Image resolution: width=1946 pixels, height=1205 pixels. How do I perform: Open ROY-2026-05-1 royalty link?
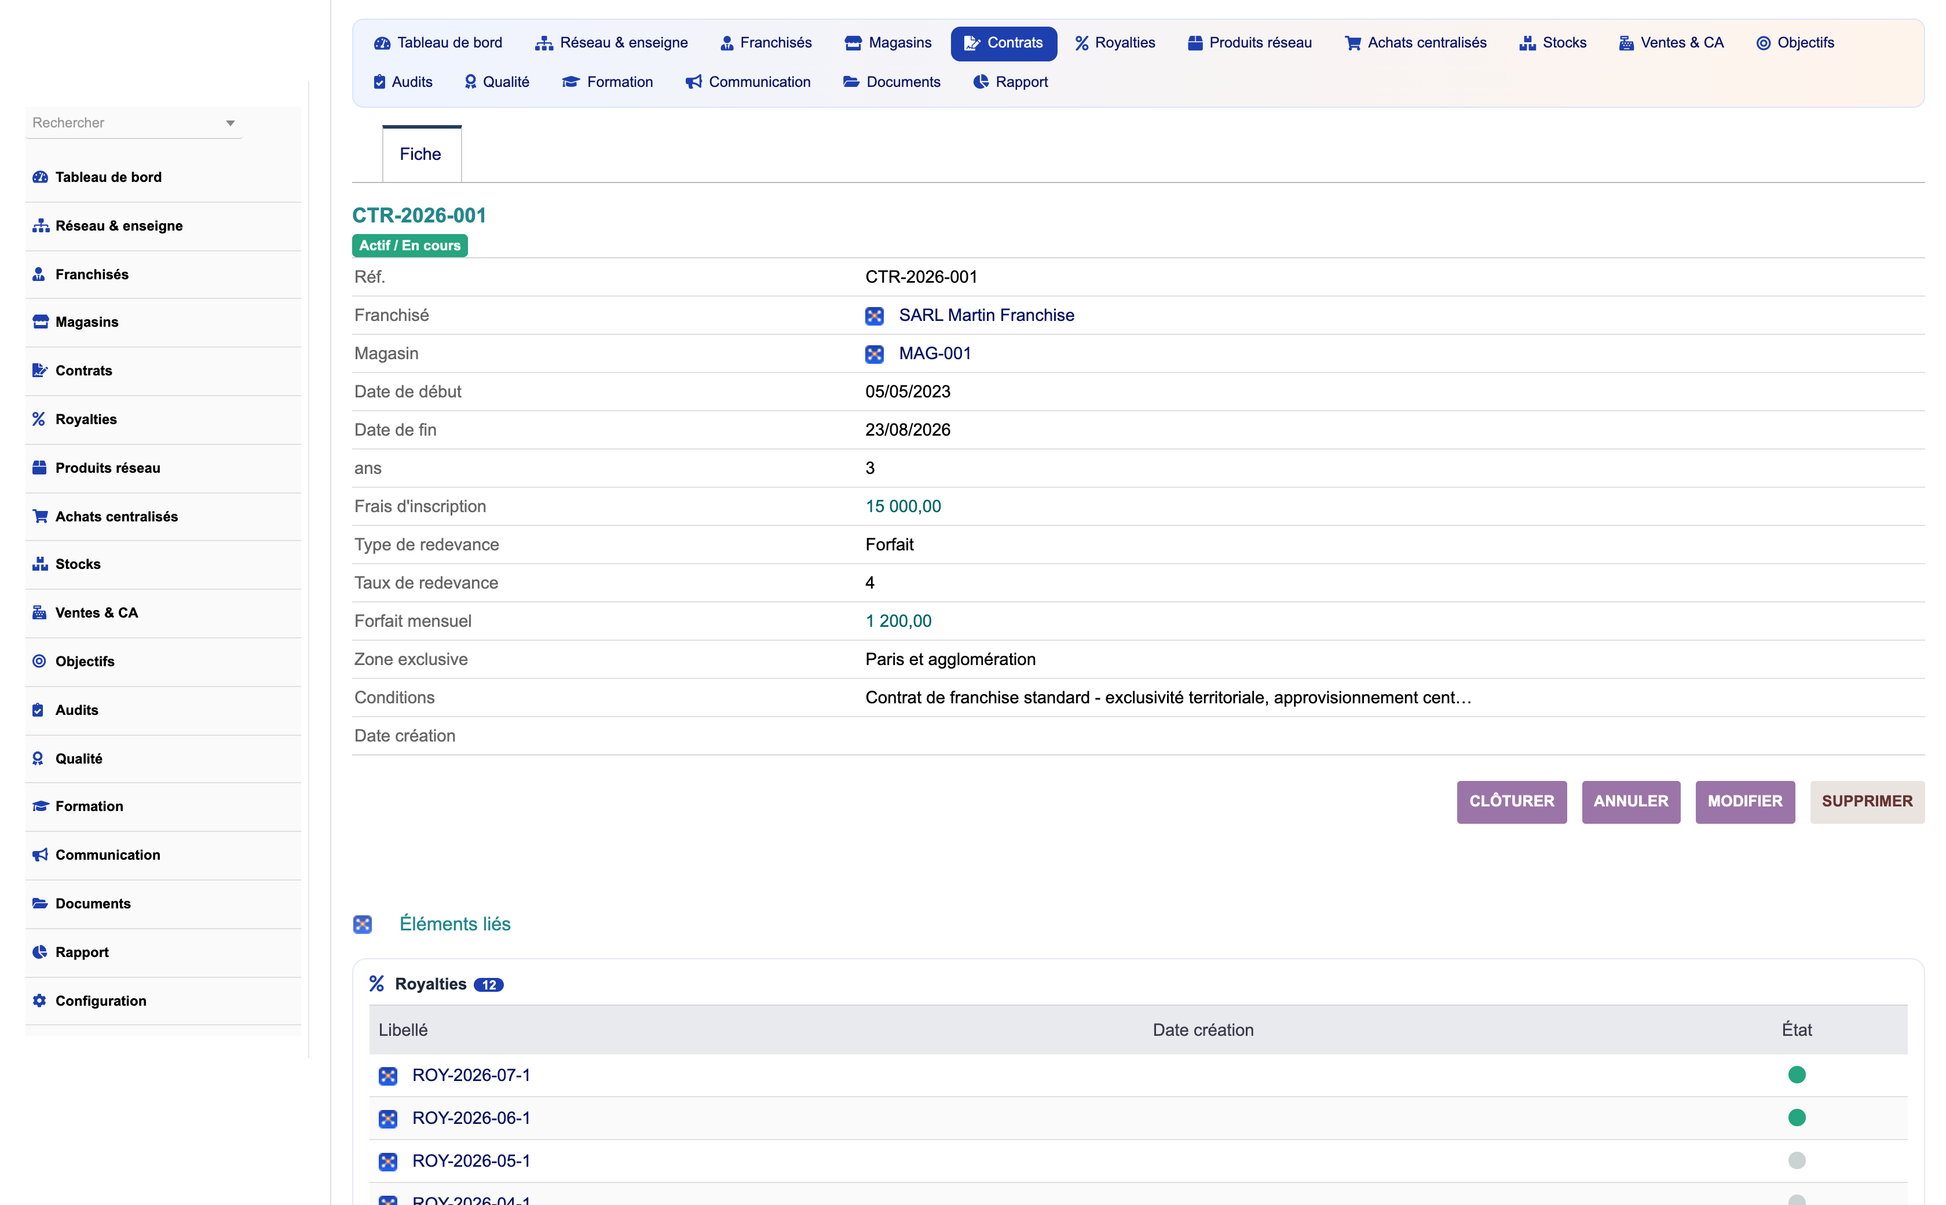(x=471, y=1161)
